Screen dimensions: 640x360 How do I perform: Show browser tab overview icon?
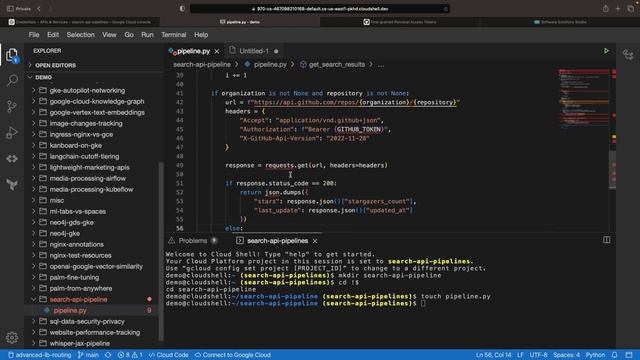pos(631,9)
